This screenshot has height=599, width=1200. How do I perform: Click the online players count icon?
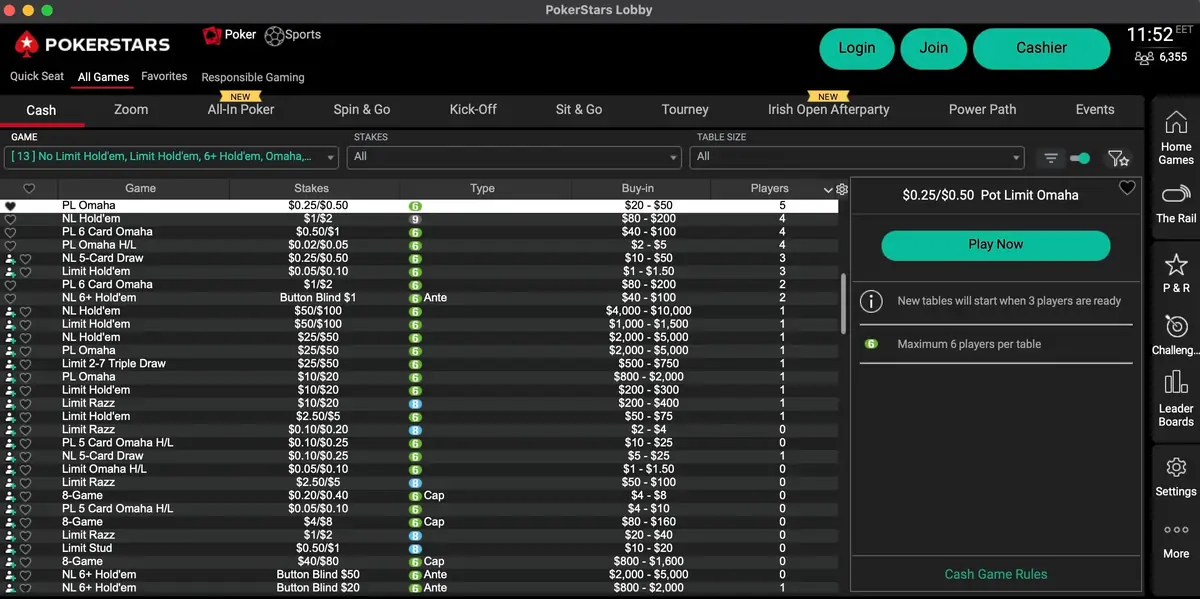coord(1144,58)
